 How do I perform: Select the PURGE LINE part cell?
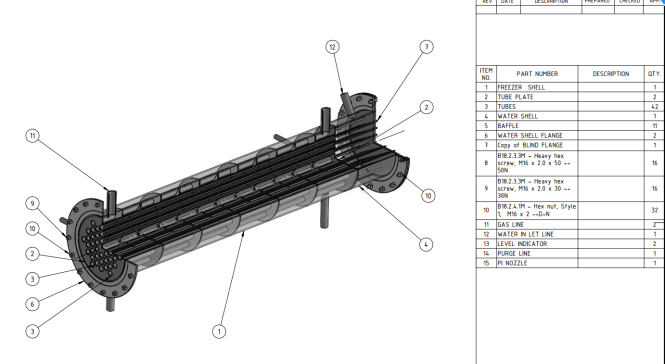point(537,253)
